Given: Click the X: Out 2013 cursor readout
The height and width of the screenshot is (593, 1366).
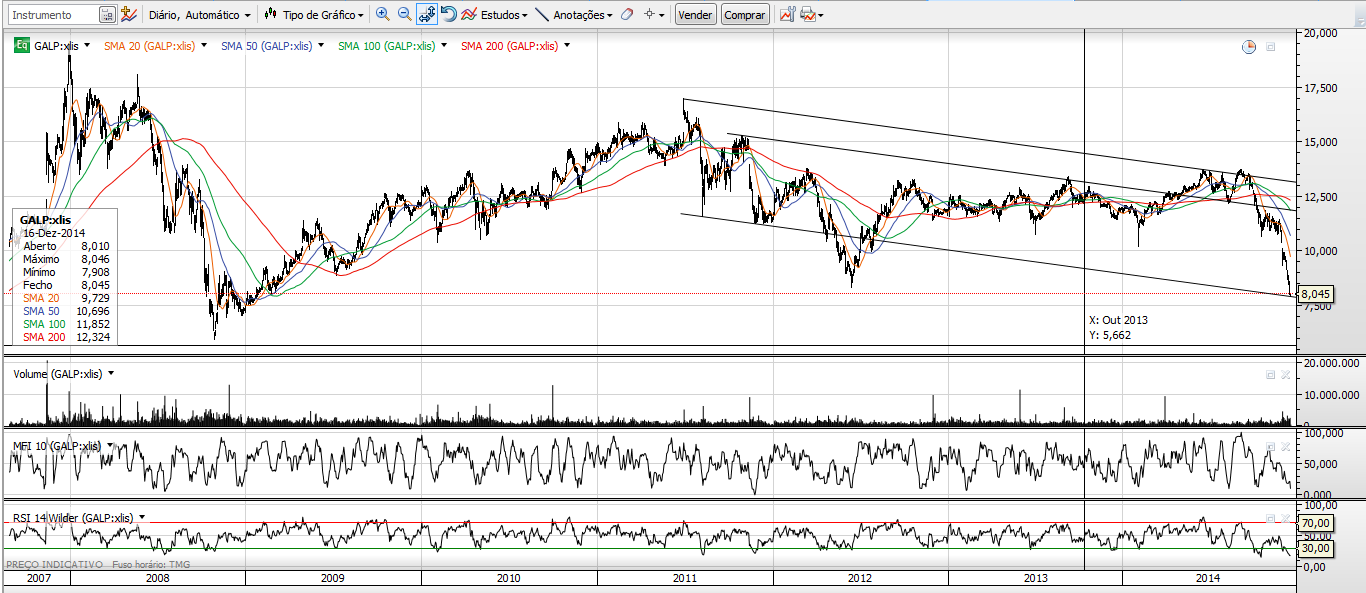Looking at the screenshot, I should tap(1119, 320).
